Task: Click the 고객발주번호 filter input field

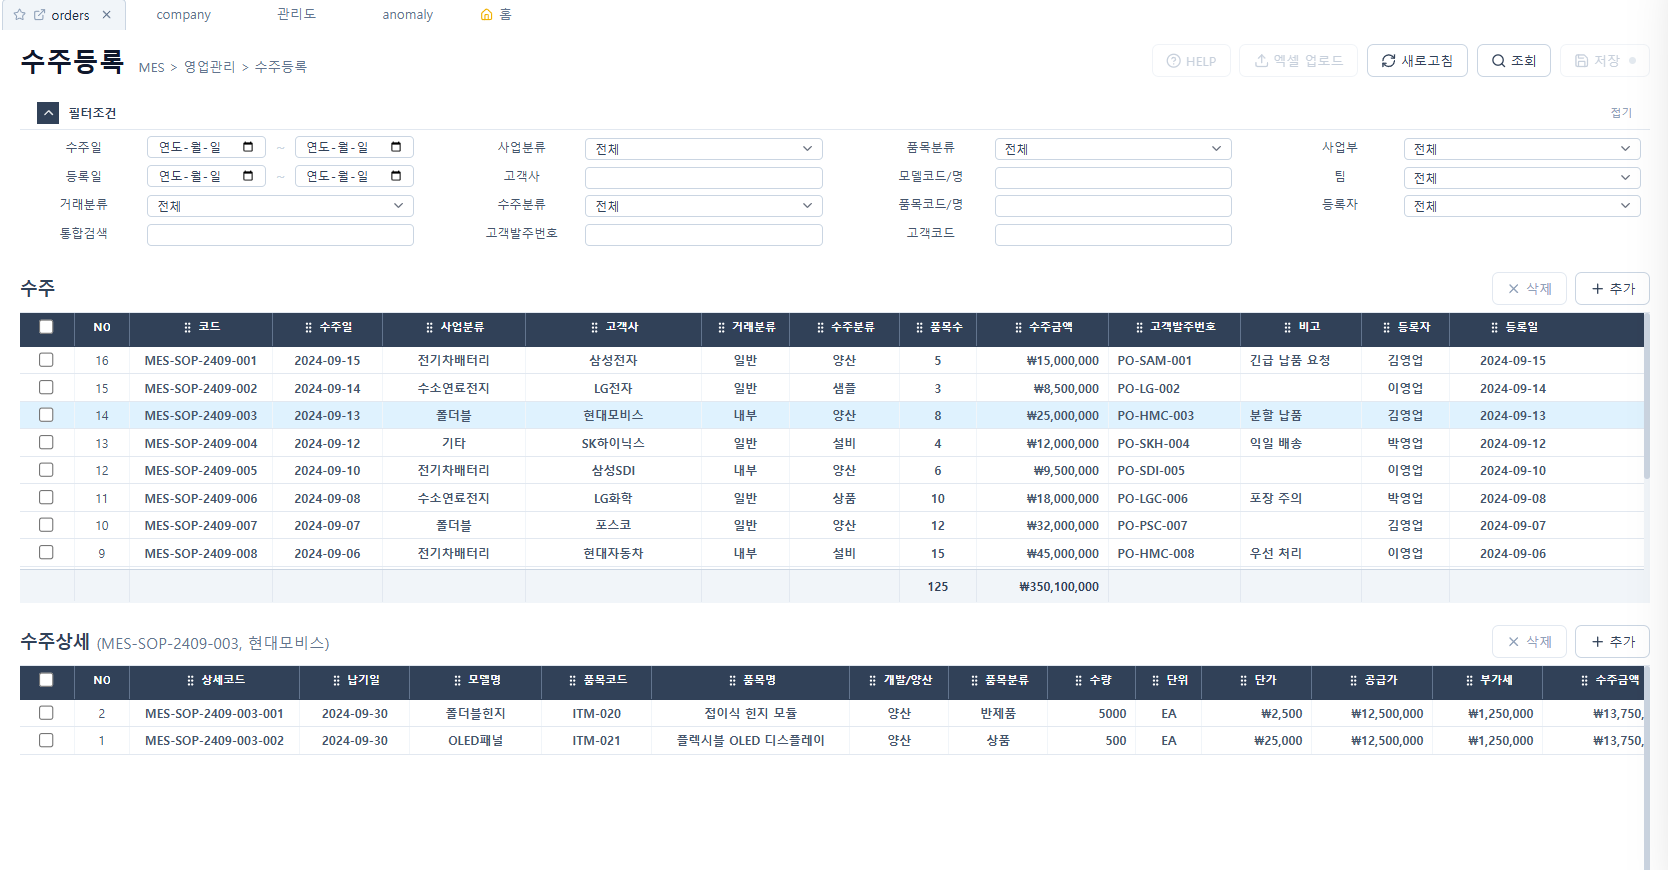Action: pyautogui.click(x=703, y=235)
